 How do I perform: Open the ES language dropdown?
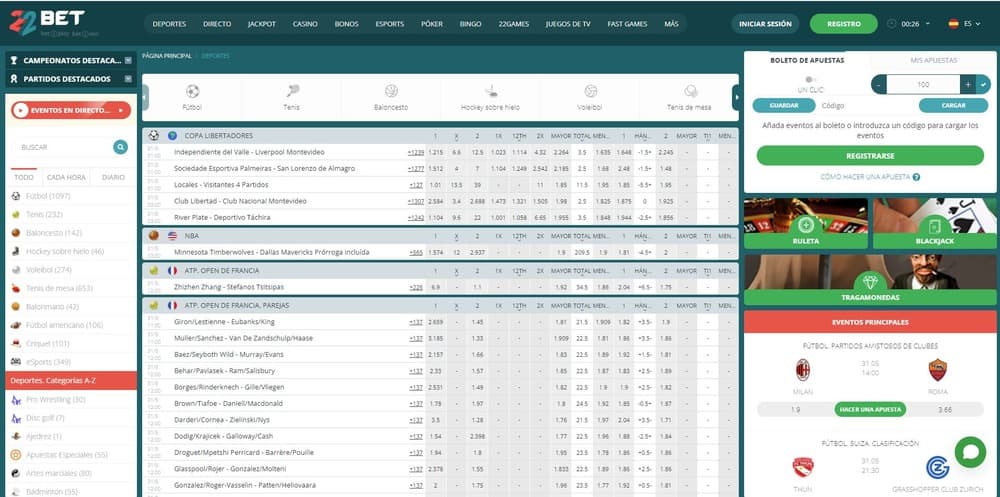coord(963,24)
